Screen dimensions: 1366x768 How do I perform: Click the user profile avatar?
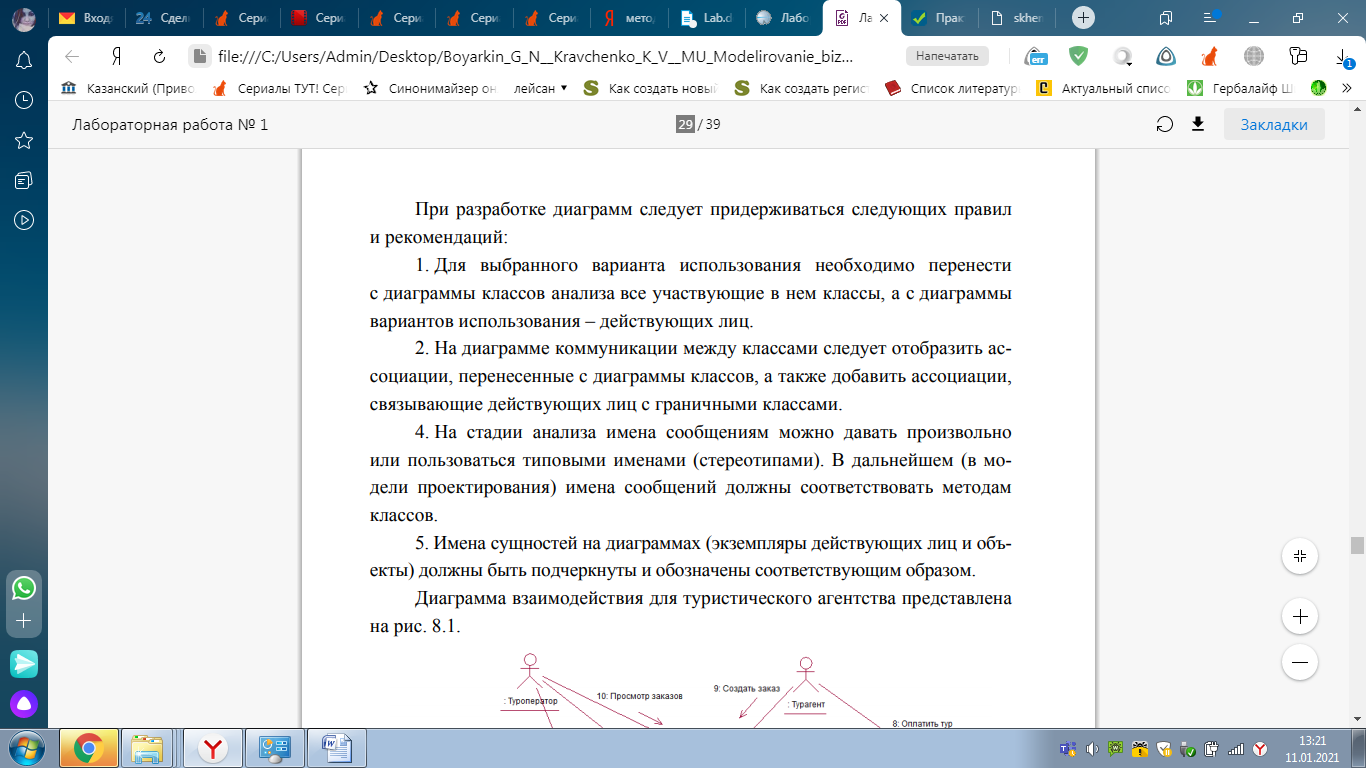(x=24, y=18)
